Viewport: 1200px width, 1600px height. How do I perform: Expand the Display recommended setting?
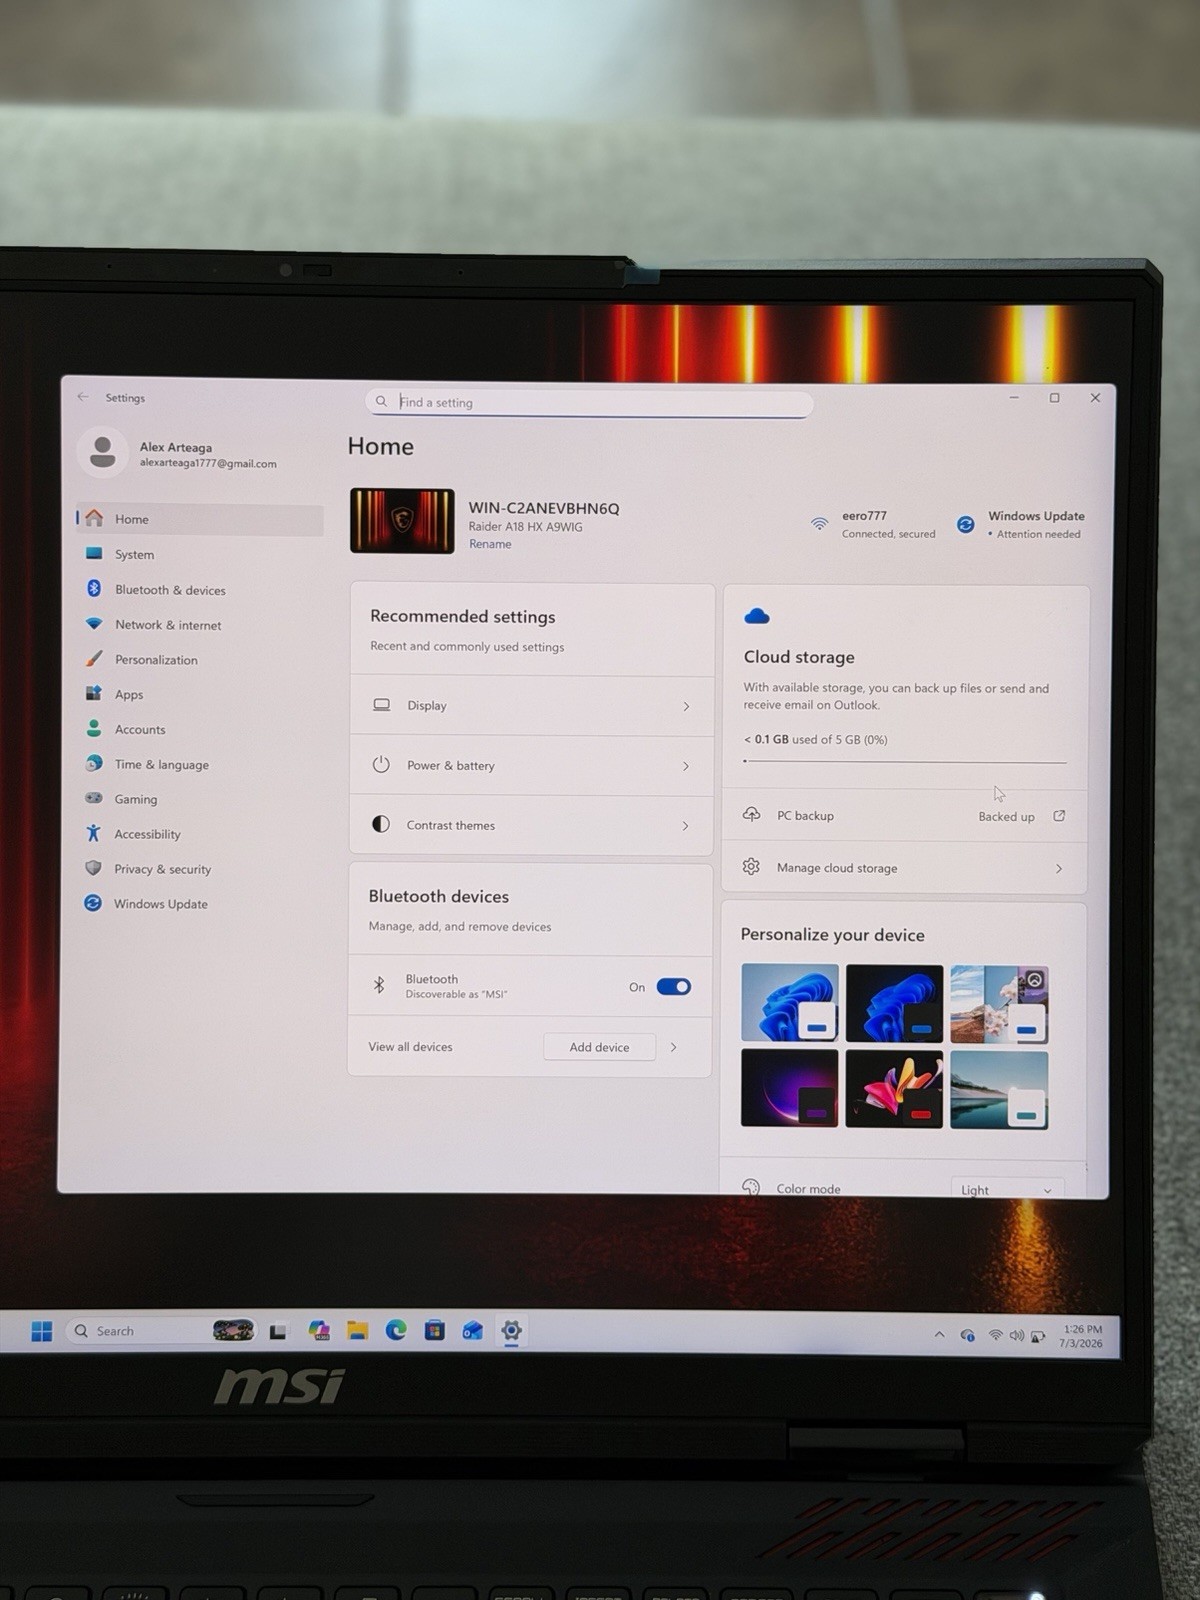click(531, 706)
